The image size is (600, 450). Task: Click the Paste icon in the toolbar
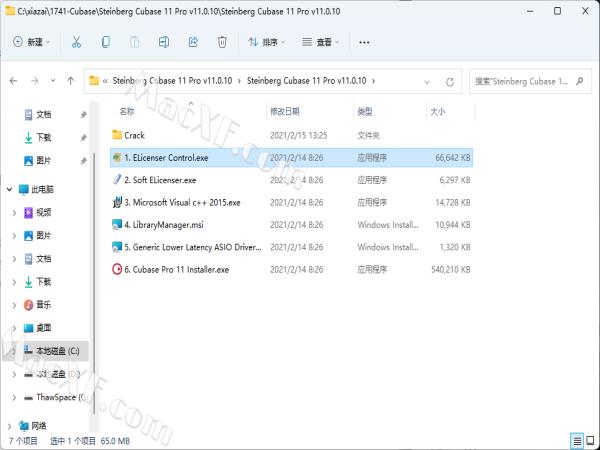(134, 42)
